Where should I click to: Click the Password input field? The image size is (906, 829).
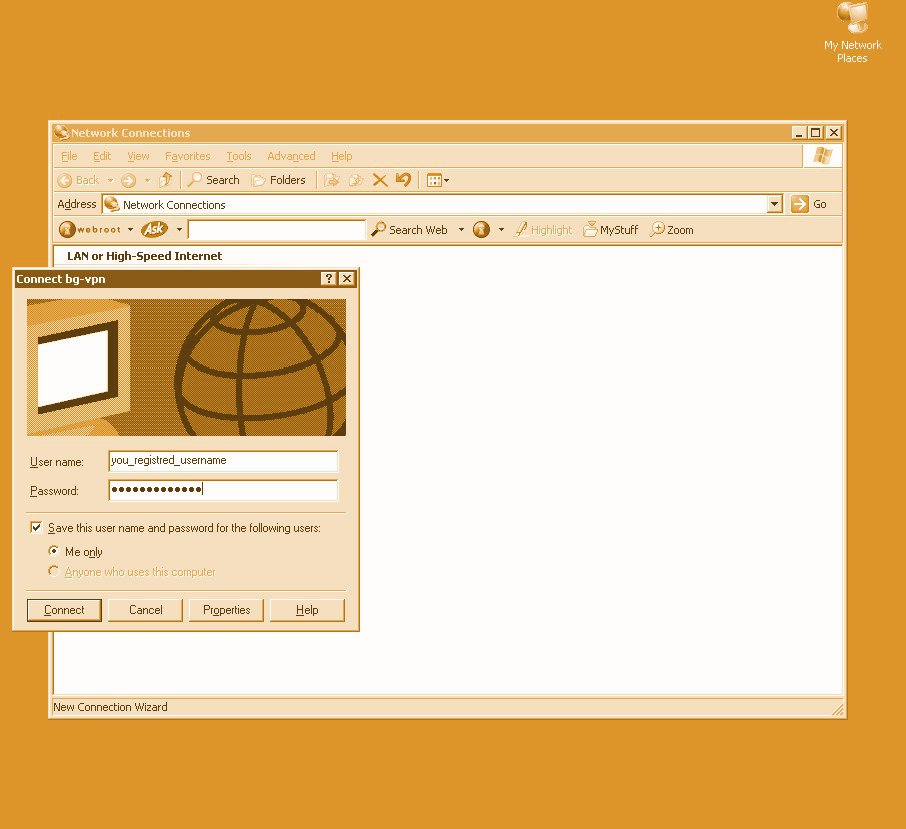[x=223, y=490]
